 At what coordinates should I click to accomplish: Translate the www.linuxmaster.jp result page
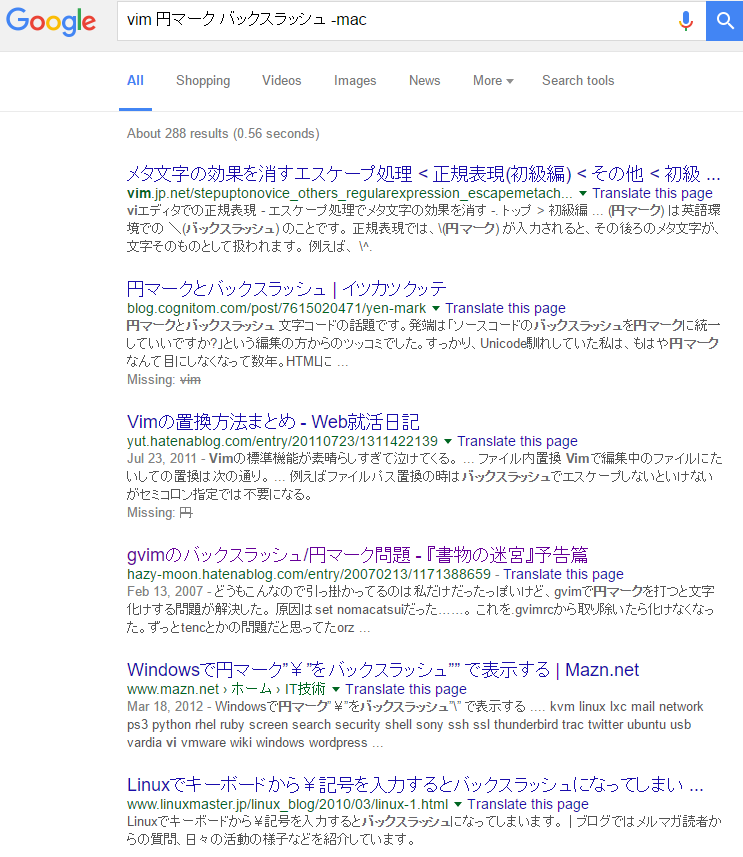coord(528,805)
